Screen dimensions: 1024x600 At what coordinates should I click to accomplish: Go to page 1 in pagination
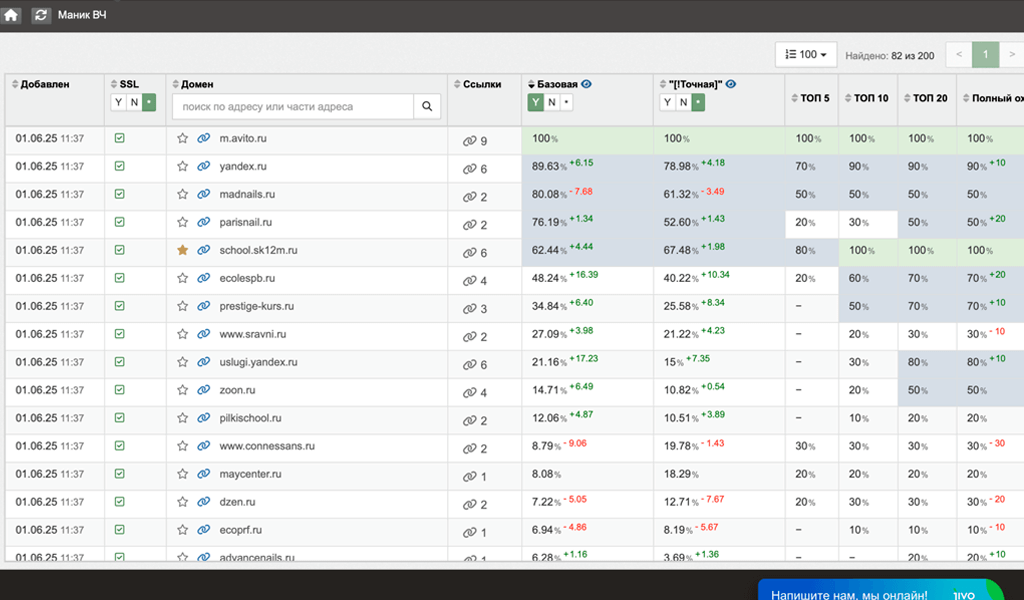986,55
